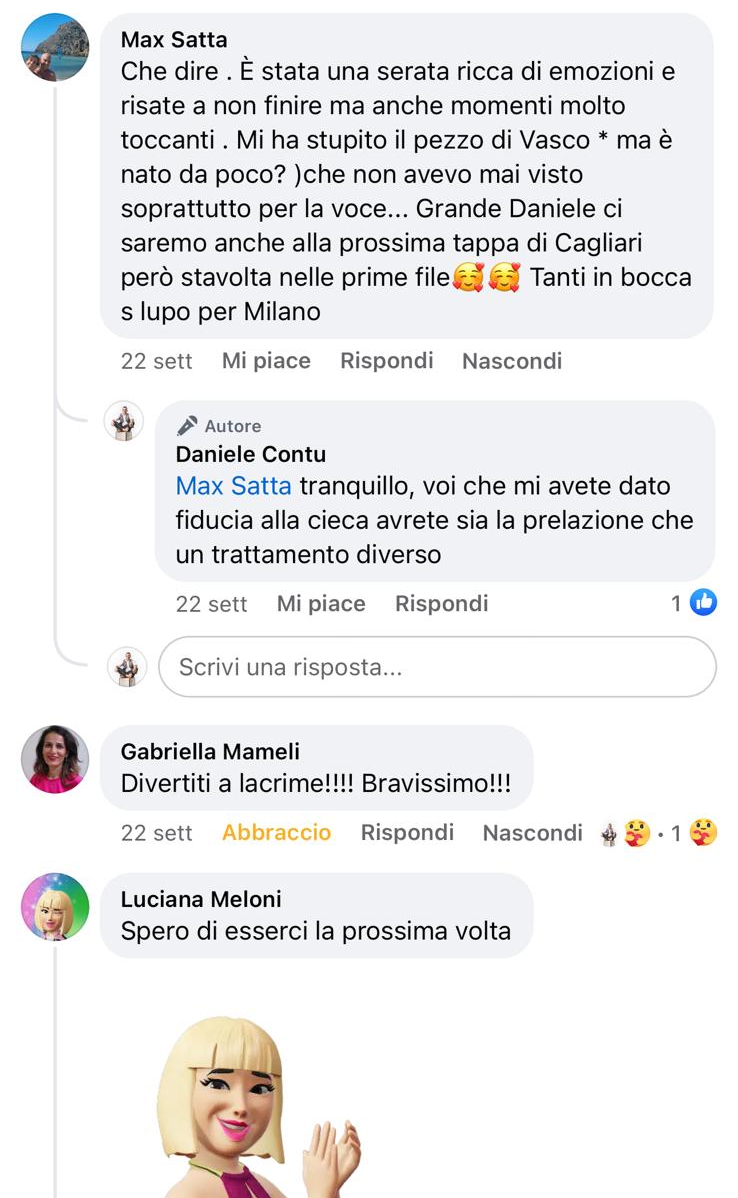The width and height of the screenshot is (738, 1198).
Task: Like Max Satta's comment with Mi piace
Action: click(x=266, y=361)
